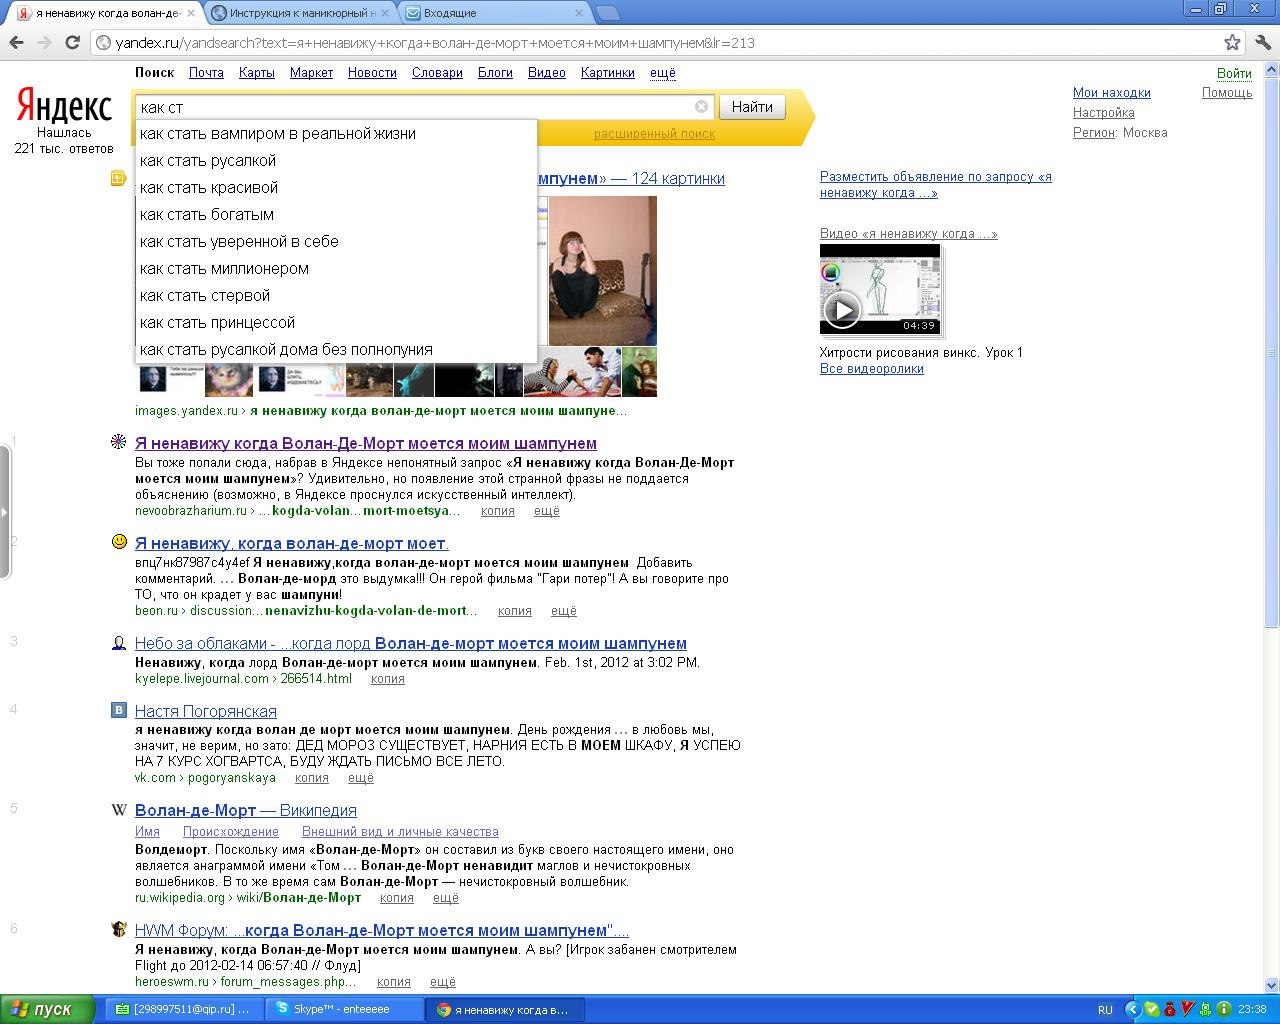Screen dimensions: 1280x1024
Task: Reload the page with the refresh icon
Action: point(72,43)
